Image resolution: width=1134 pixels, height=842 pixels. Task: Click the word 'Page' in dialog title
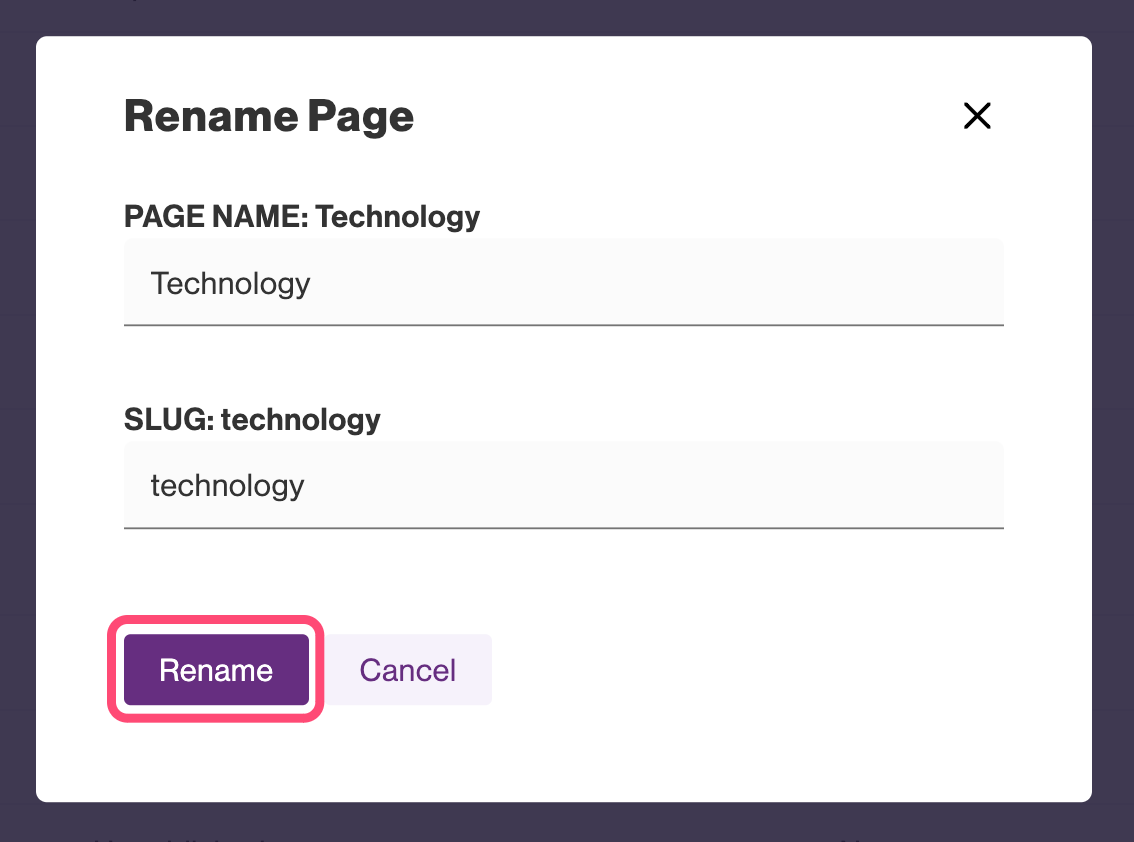click(x=360, y=117)
